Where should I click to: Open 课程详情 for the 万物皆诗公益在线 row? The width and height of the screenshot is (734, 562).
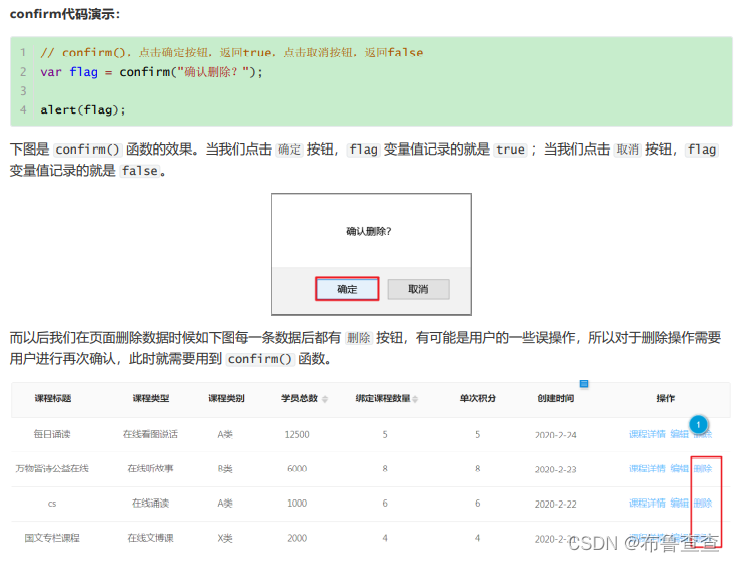point(647,468)
